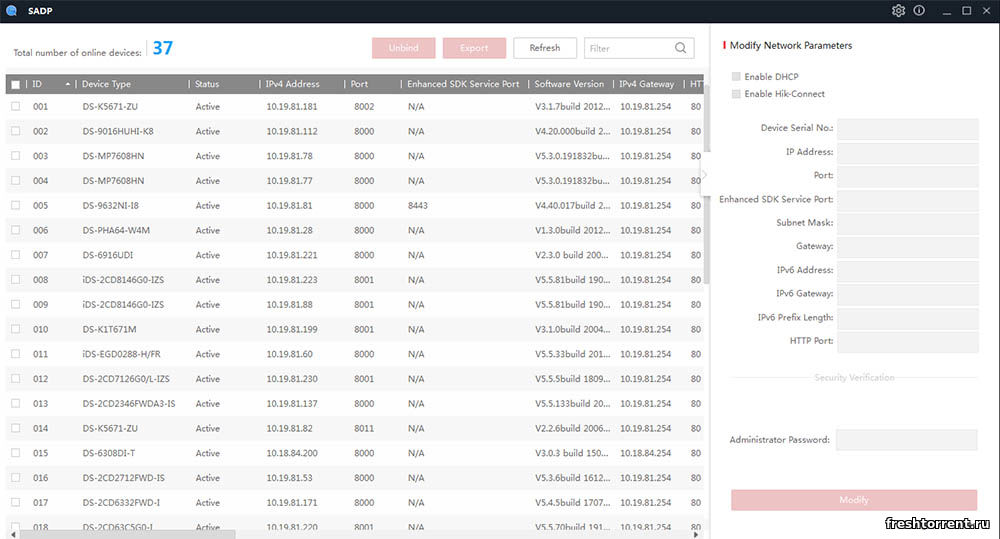
Task: Click the HTTP Port input field
Action: point(908,341)
